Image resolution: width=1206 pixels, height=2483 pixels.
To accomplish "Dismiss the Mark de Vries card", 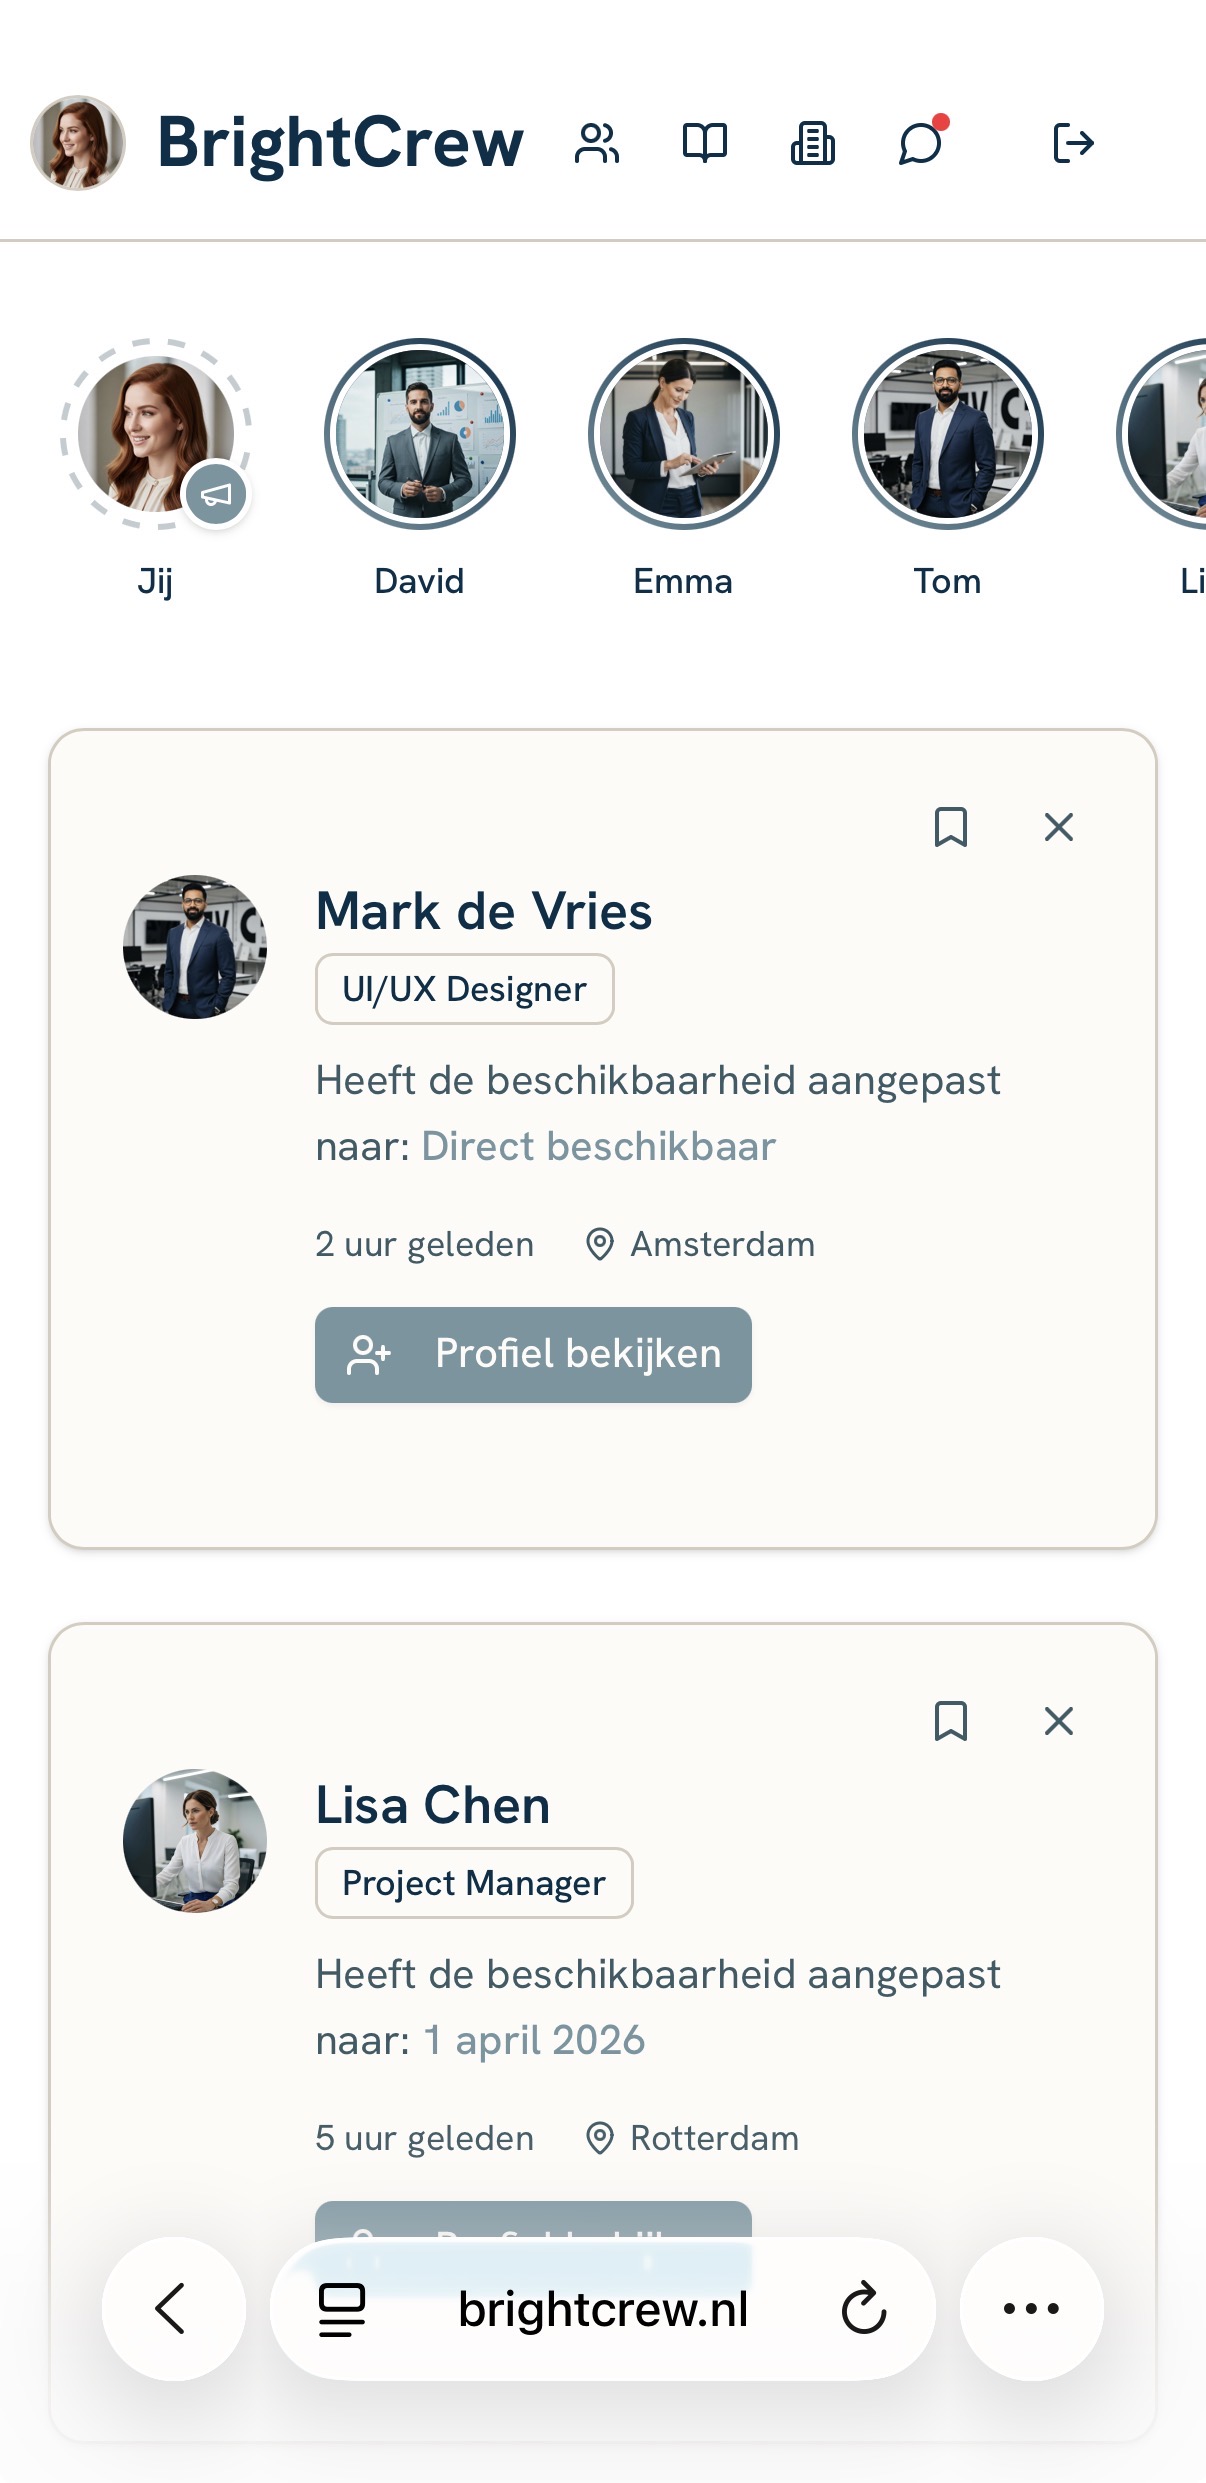I will pyautogui.click(x=1058, y=827).
